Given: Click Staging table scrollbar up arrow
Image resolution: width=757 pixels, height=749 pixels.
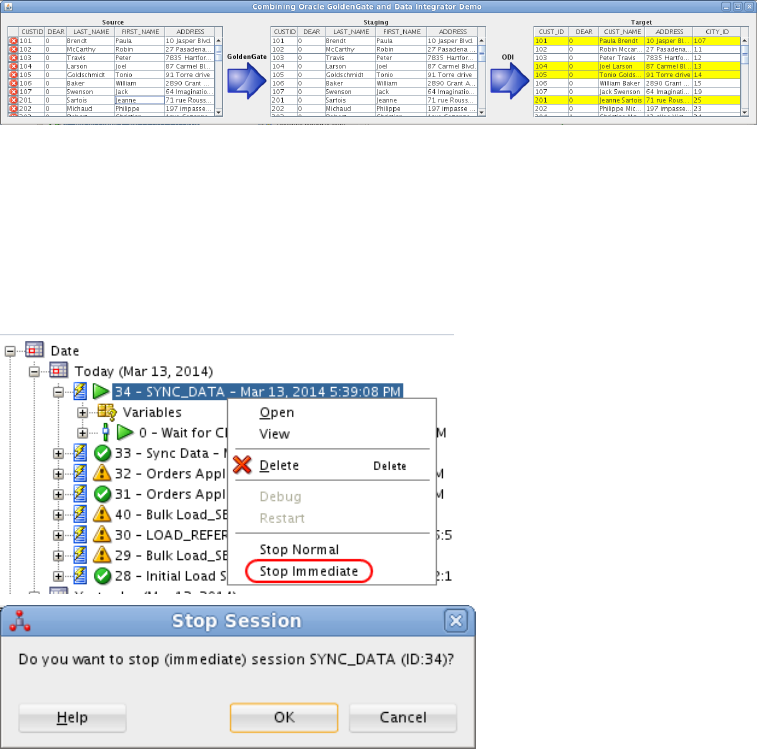Looking at the screenshot, I should (481, 41).
